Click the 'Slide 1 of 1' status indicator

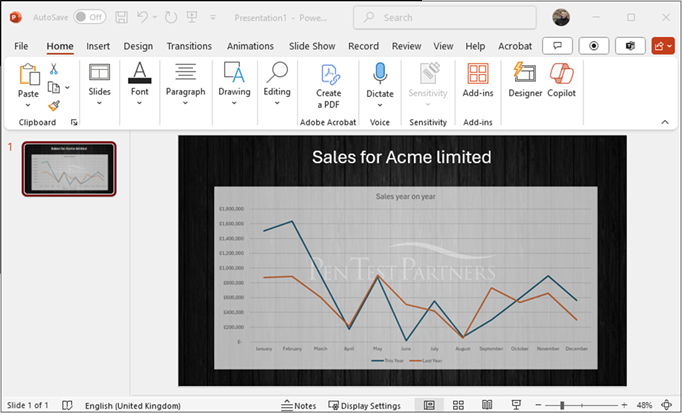click(27, 405)
